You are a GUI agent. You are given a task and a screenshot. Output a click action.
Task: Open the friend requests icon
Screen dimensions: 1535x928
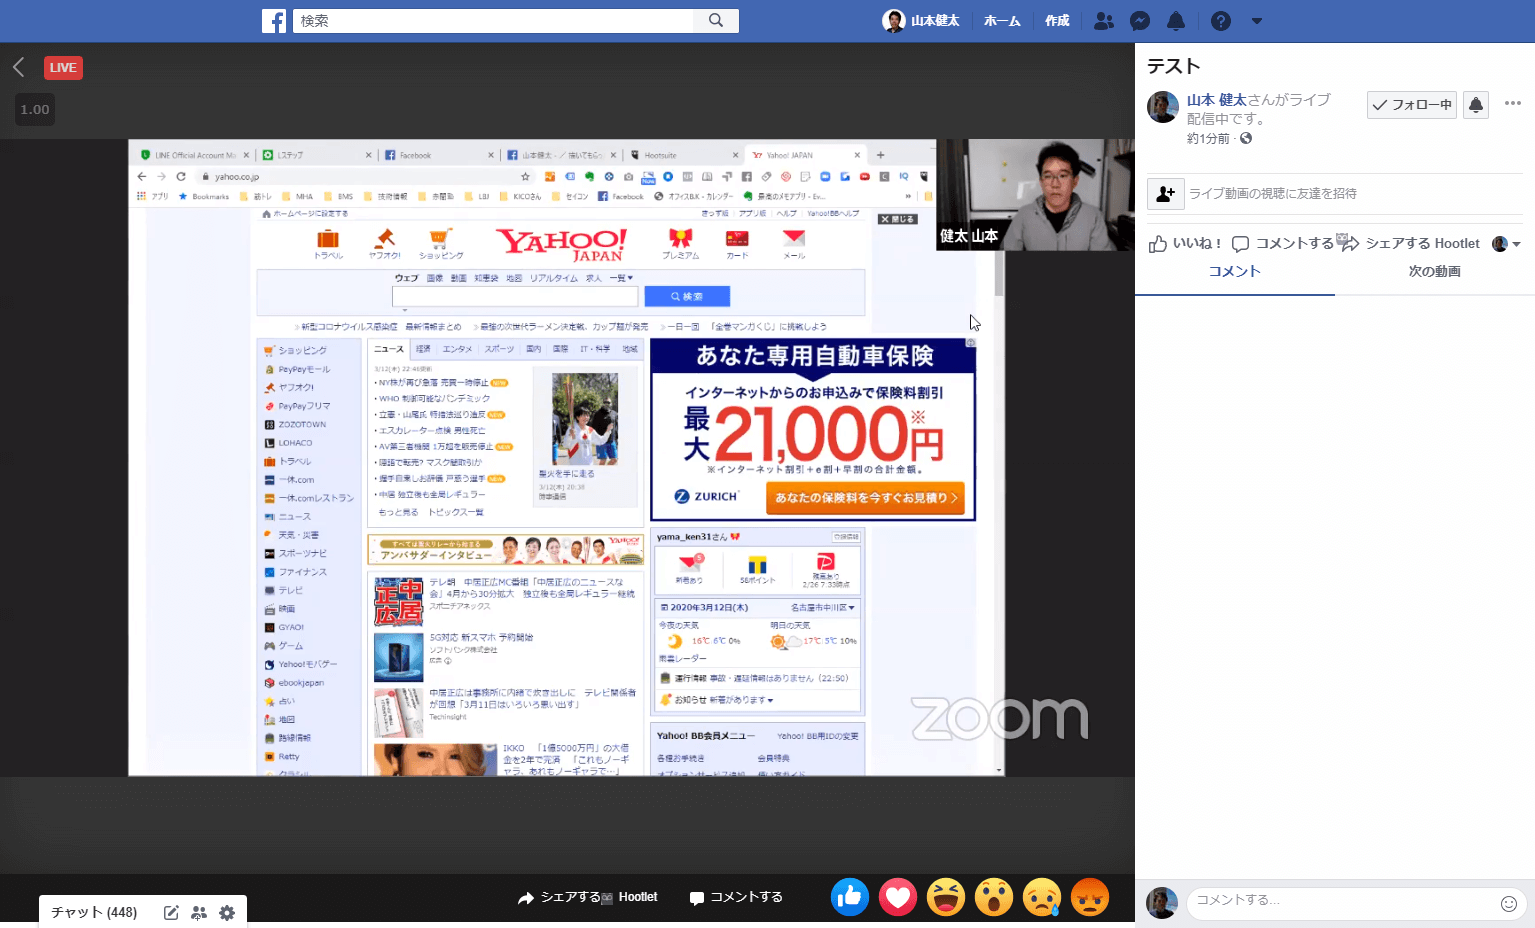click(x=1103, y=21)
